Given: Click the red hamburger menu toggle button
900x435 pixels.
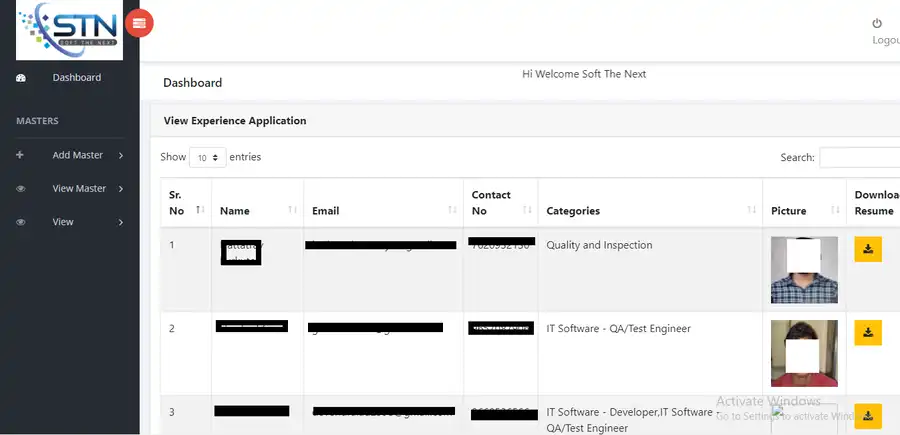Looking at the screenshot, I should [139, 22].
